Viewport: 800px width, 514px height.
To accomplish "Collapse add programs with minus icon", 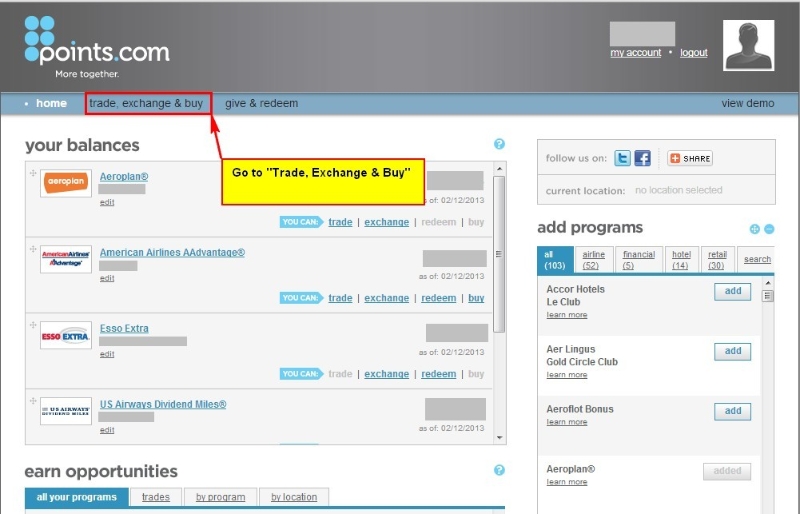I will (769, 229).
